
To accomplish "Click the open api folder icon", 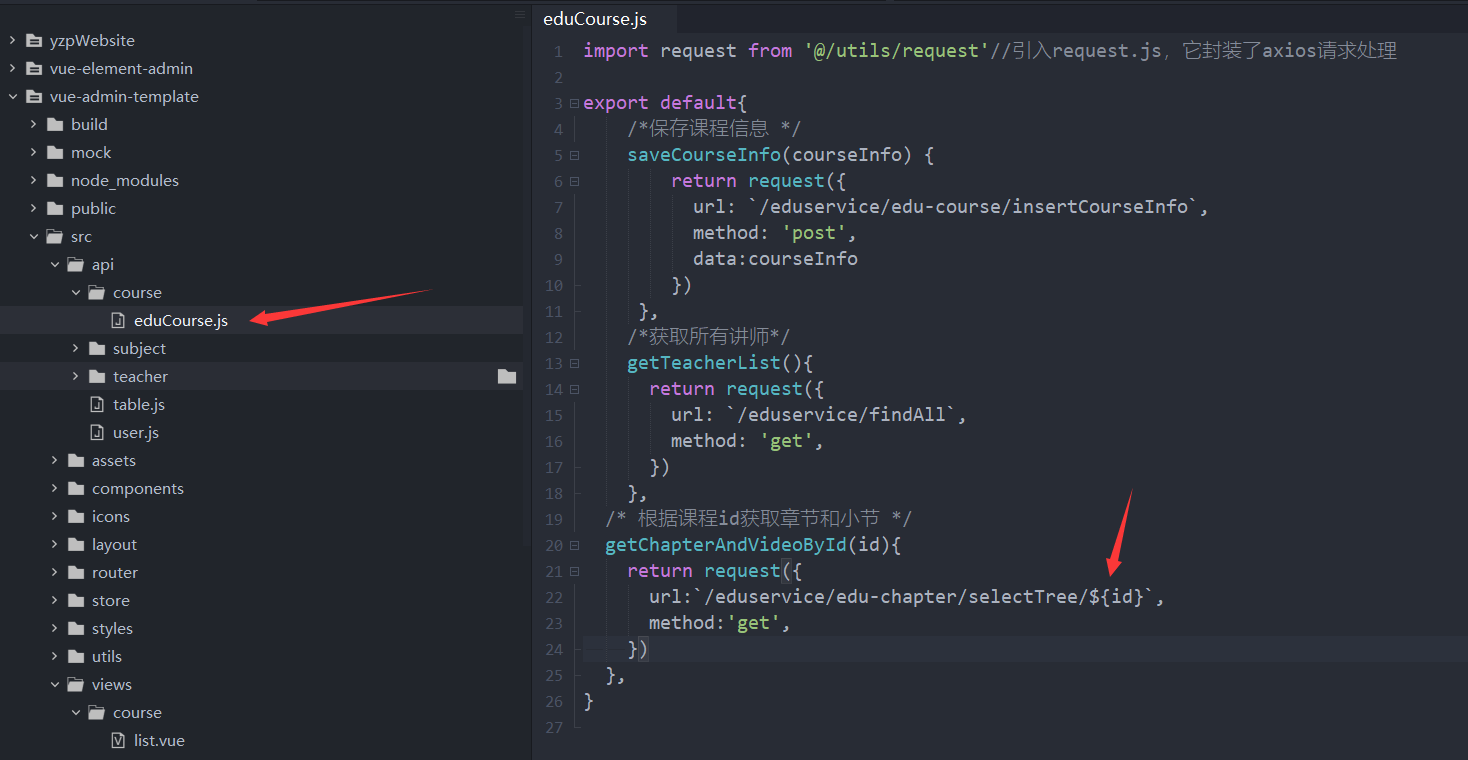I will 76,265.
